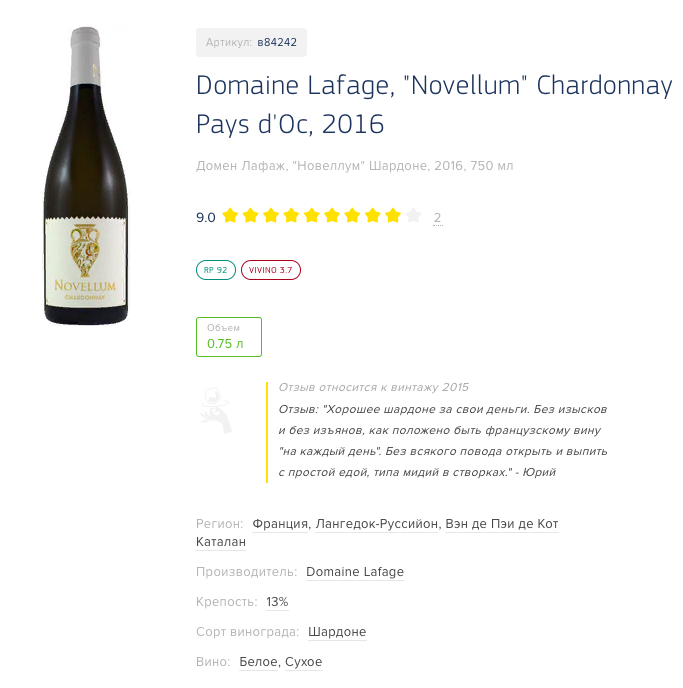
Task: Open the Лангедок-Руссийон region link
Action: [x=376, y=524]
